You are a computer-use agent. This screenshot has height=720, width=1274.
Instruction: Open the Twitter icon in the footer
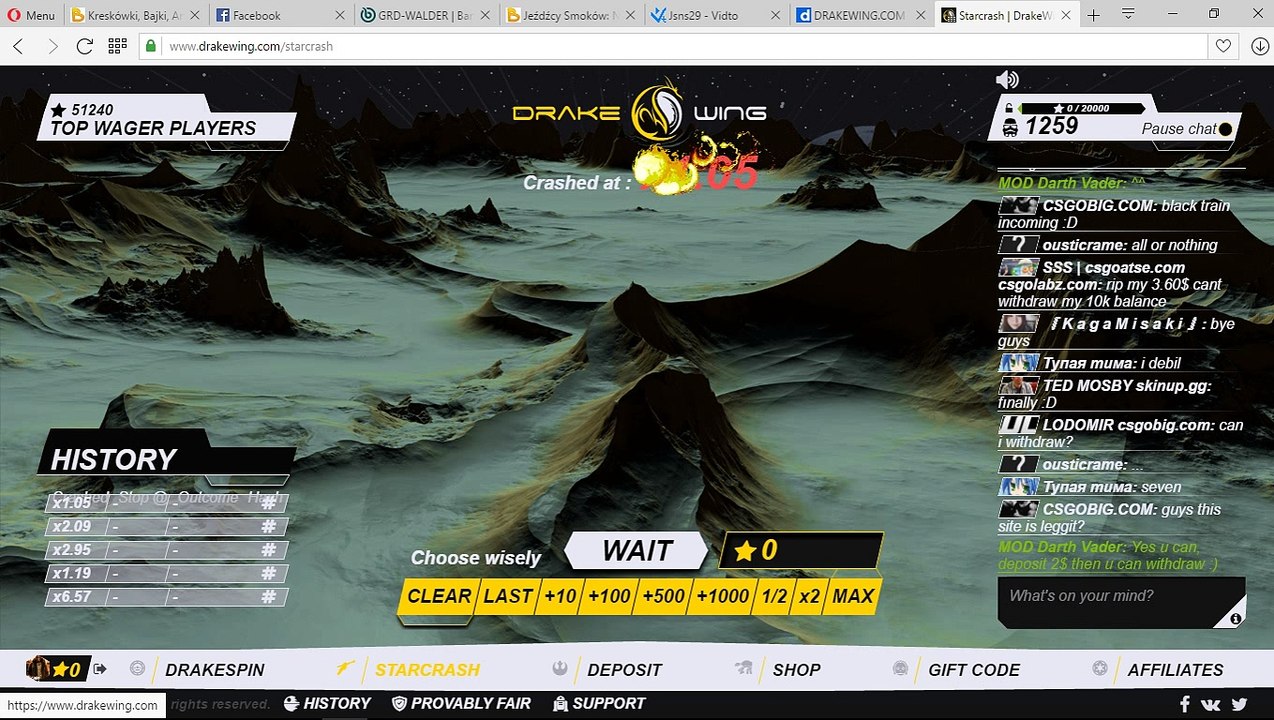(1240, 704)
